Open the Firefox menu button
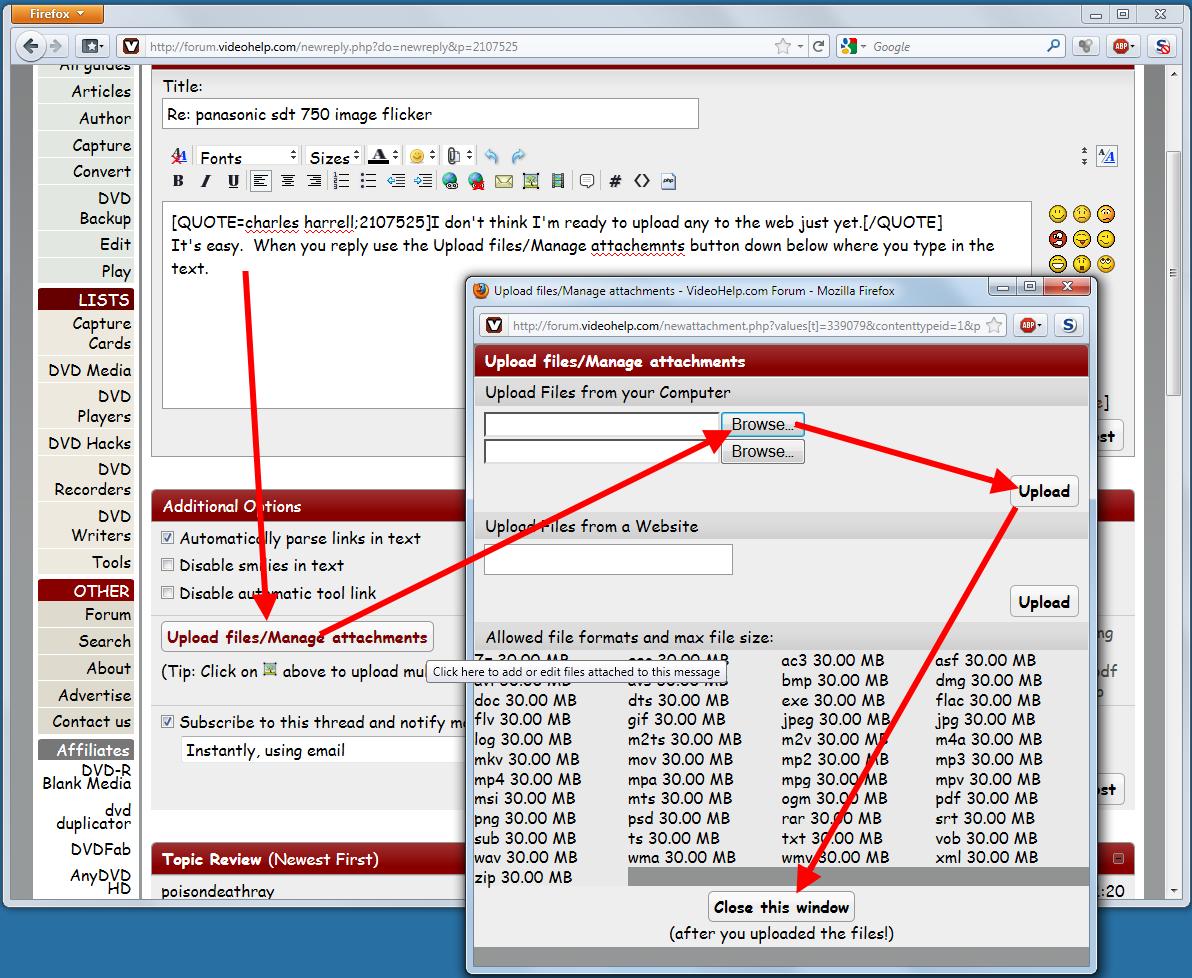 point(56,13)
